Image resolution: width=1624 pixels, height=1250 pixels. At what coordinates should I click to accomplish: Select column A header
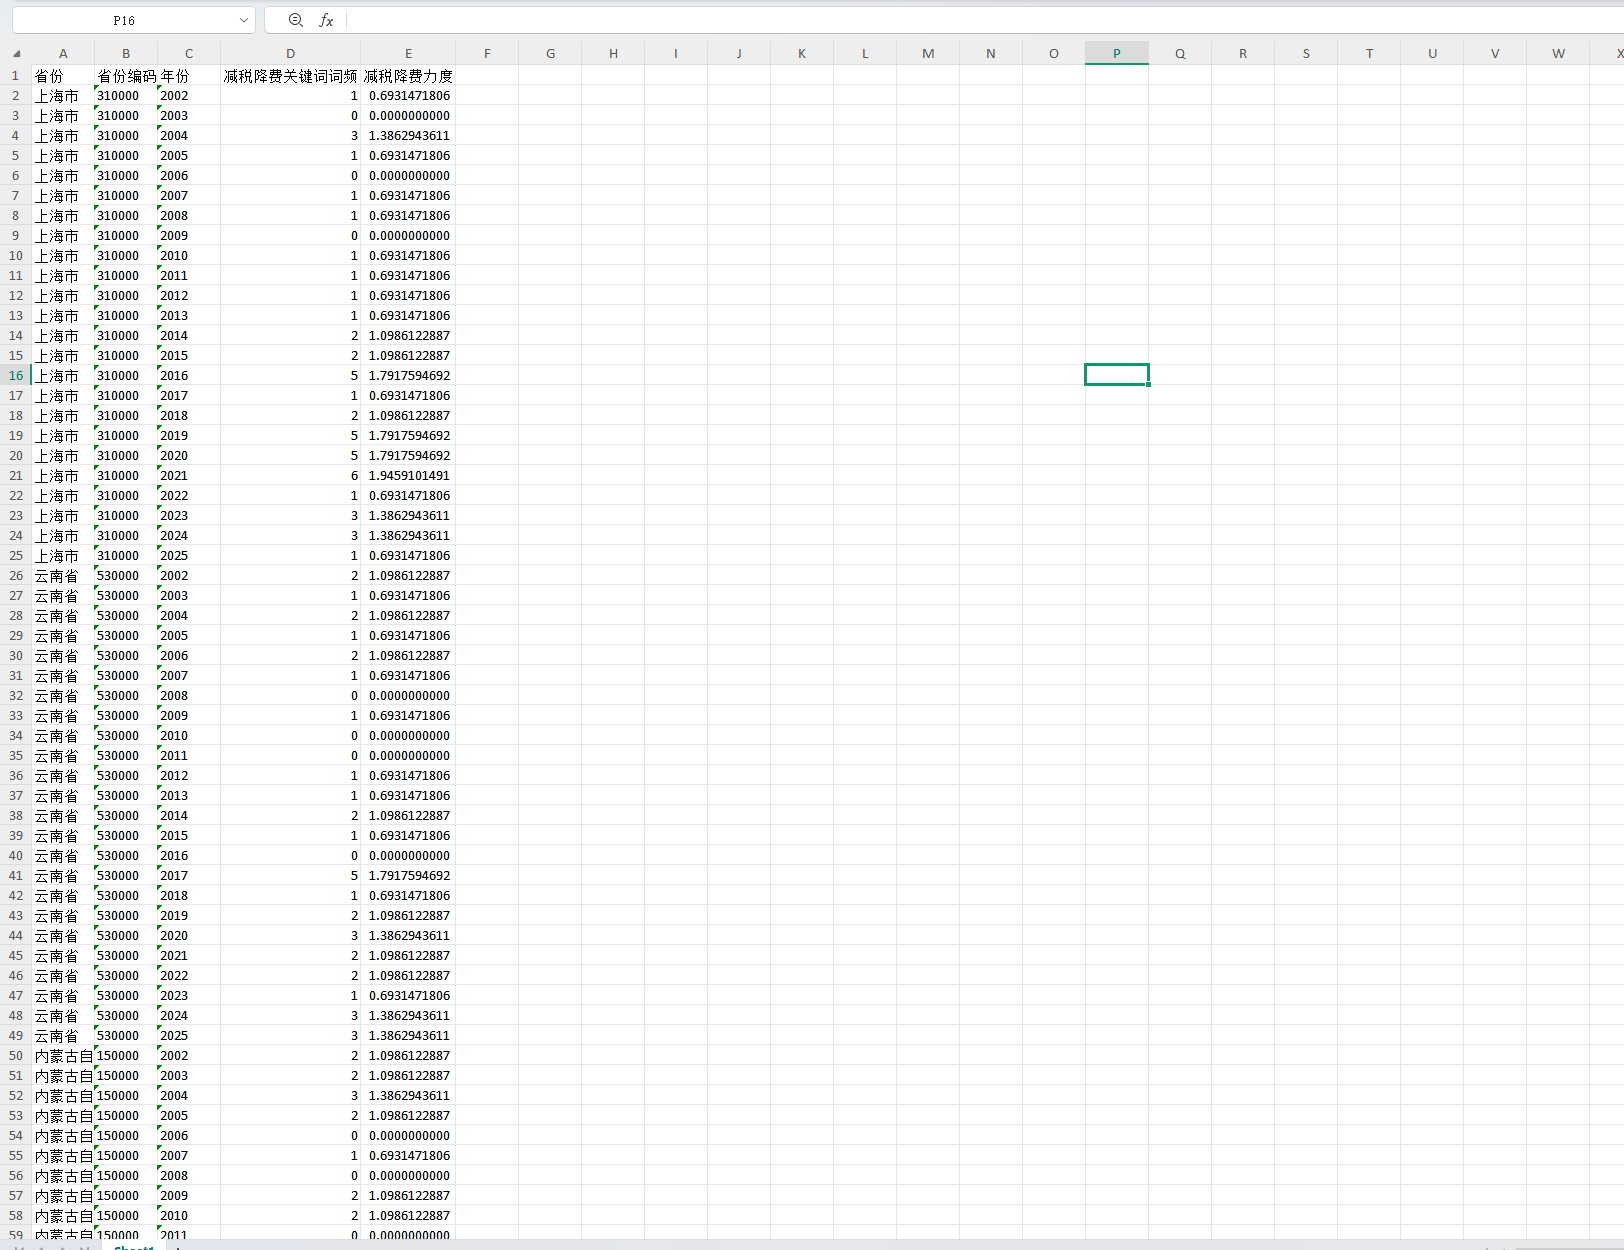63,54
